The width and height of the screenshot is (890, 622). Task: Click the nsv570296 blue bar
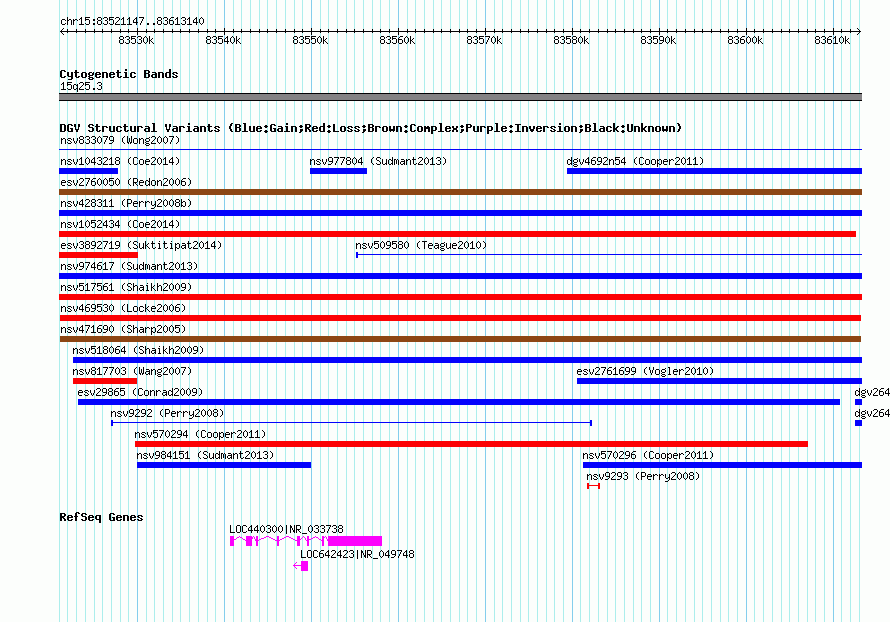tap(722, 465)
